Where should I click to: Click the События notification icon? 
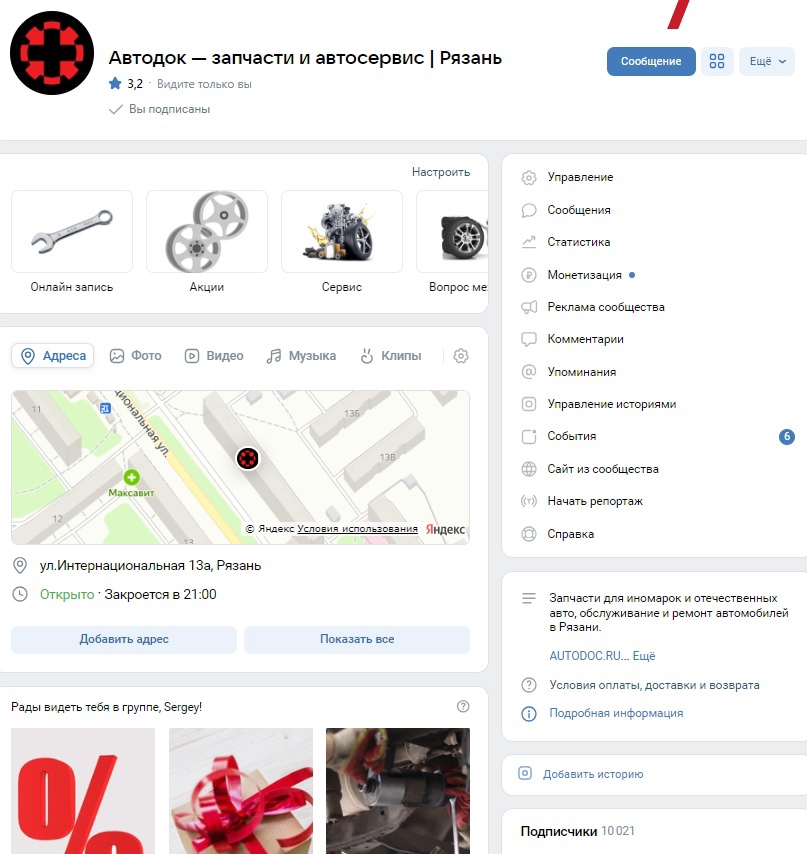tap(529, 436)
